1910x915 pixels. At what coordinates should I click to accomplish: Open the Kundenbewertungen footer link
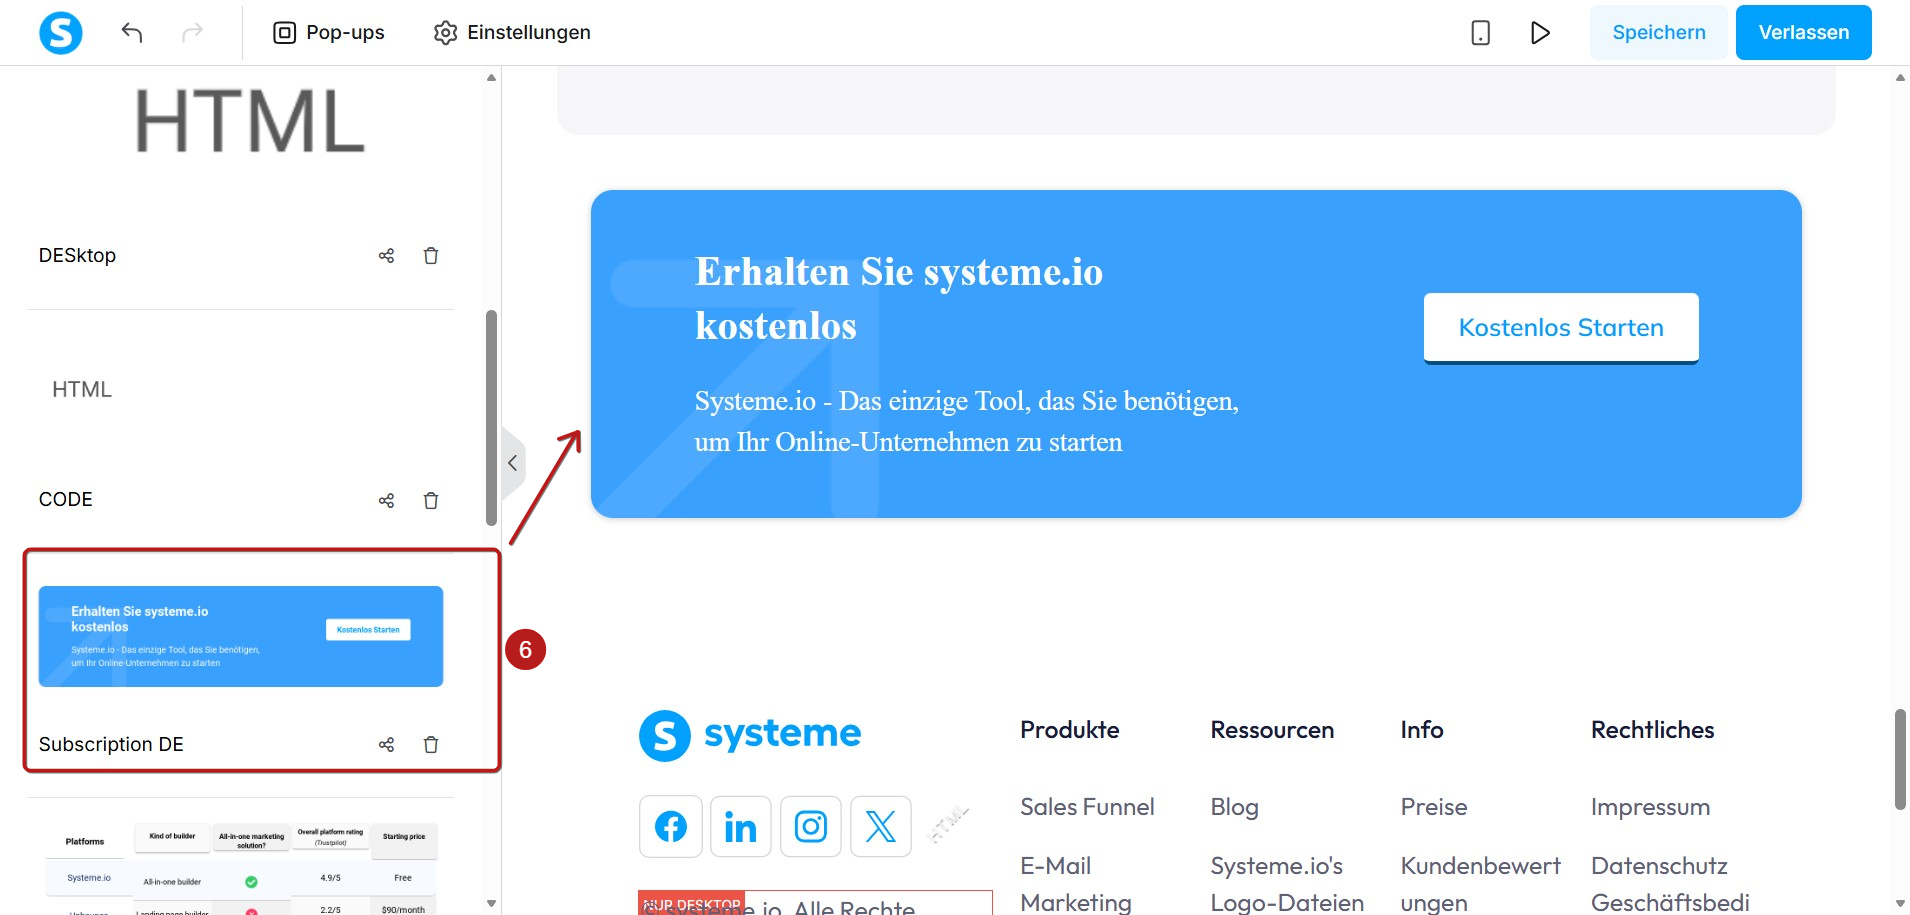click(x=1481, y=884)
